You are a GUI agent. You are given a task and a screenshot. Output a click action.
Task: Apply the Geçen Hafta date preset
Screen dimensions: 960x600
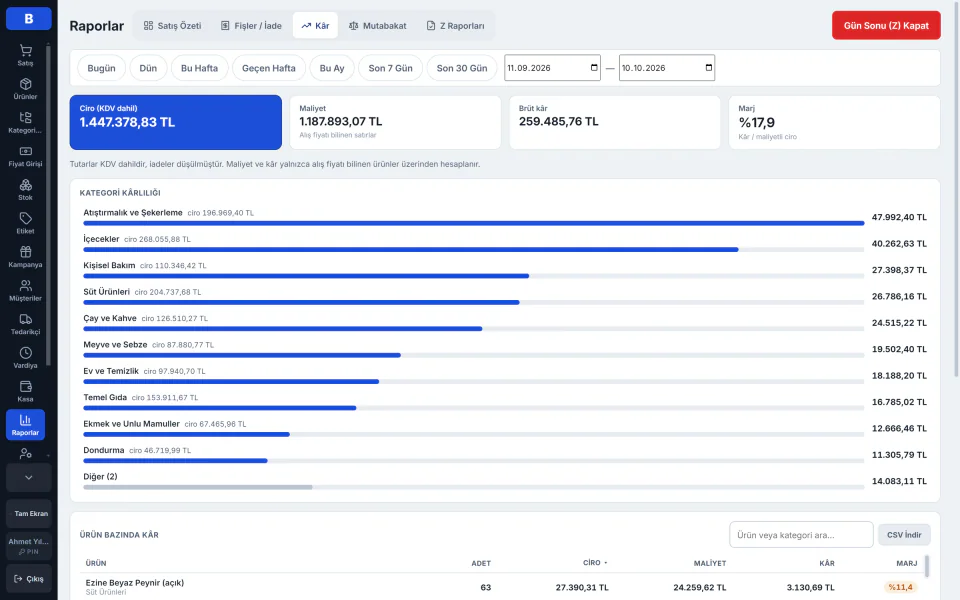click(269, 68)
